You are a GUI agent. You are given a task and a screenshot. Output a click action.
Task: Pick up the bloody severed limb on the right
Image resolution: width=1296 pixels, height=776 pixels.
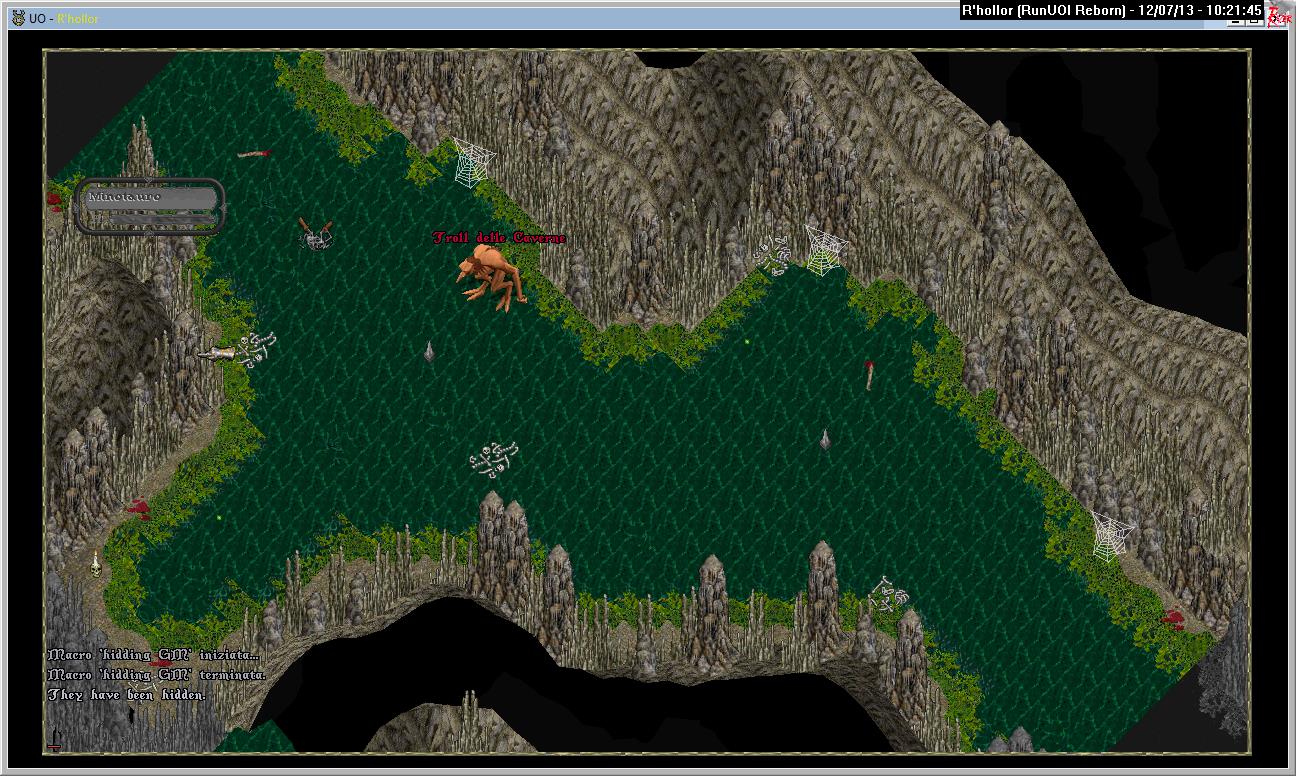(x=869, y=375)
